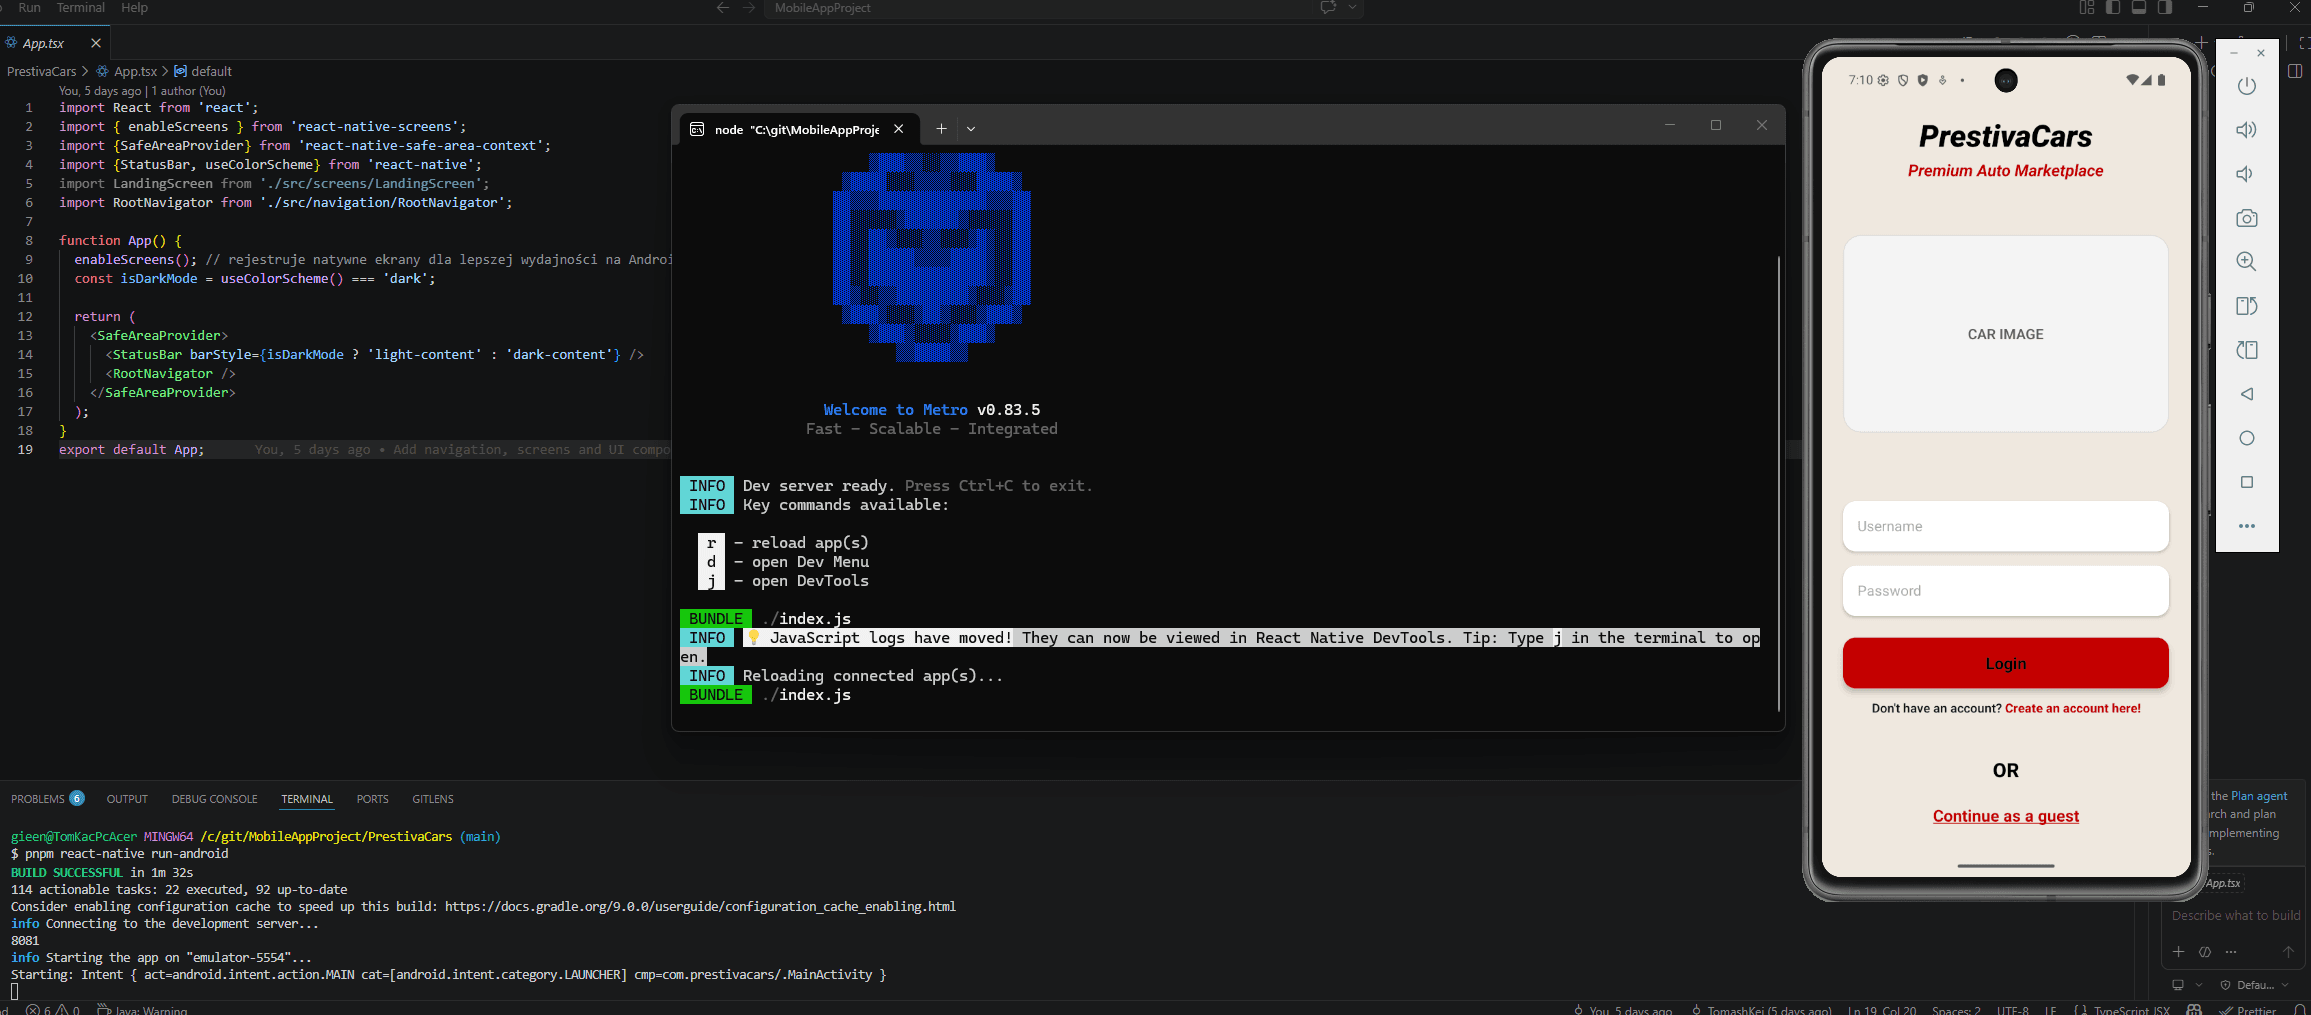
Task: Raise emulator volume with volume up icon
Action: (x=2246, y=130)
